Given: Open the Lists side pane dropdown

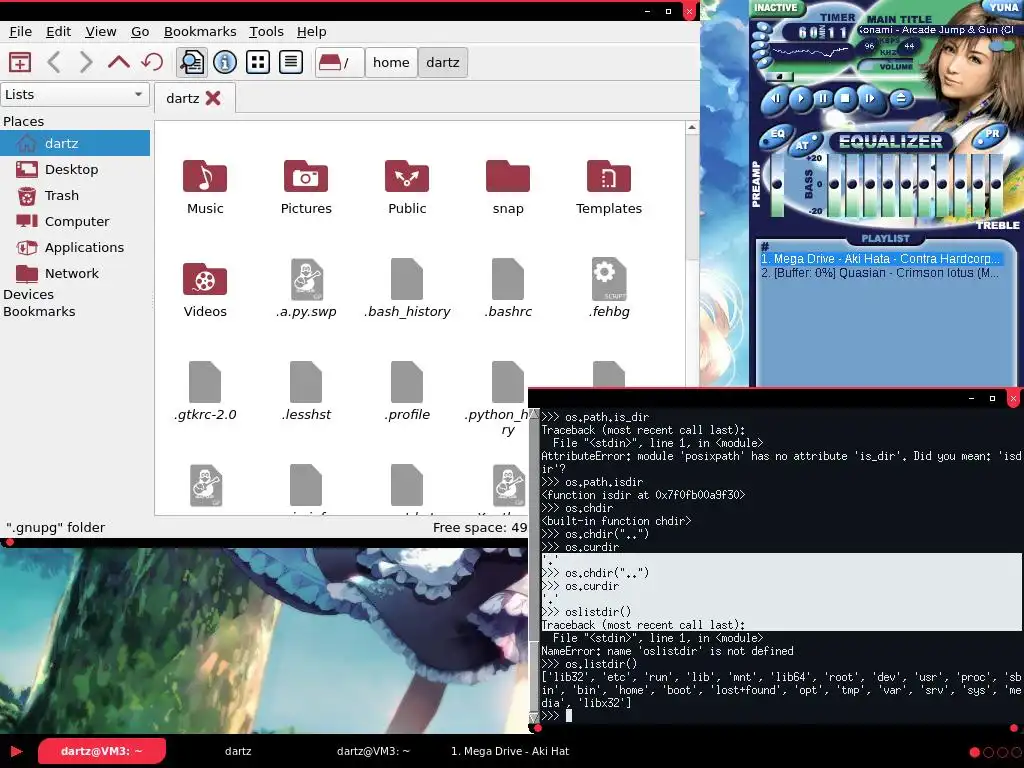Looking at the screenshot, I should pos(74,94).
